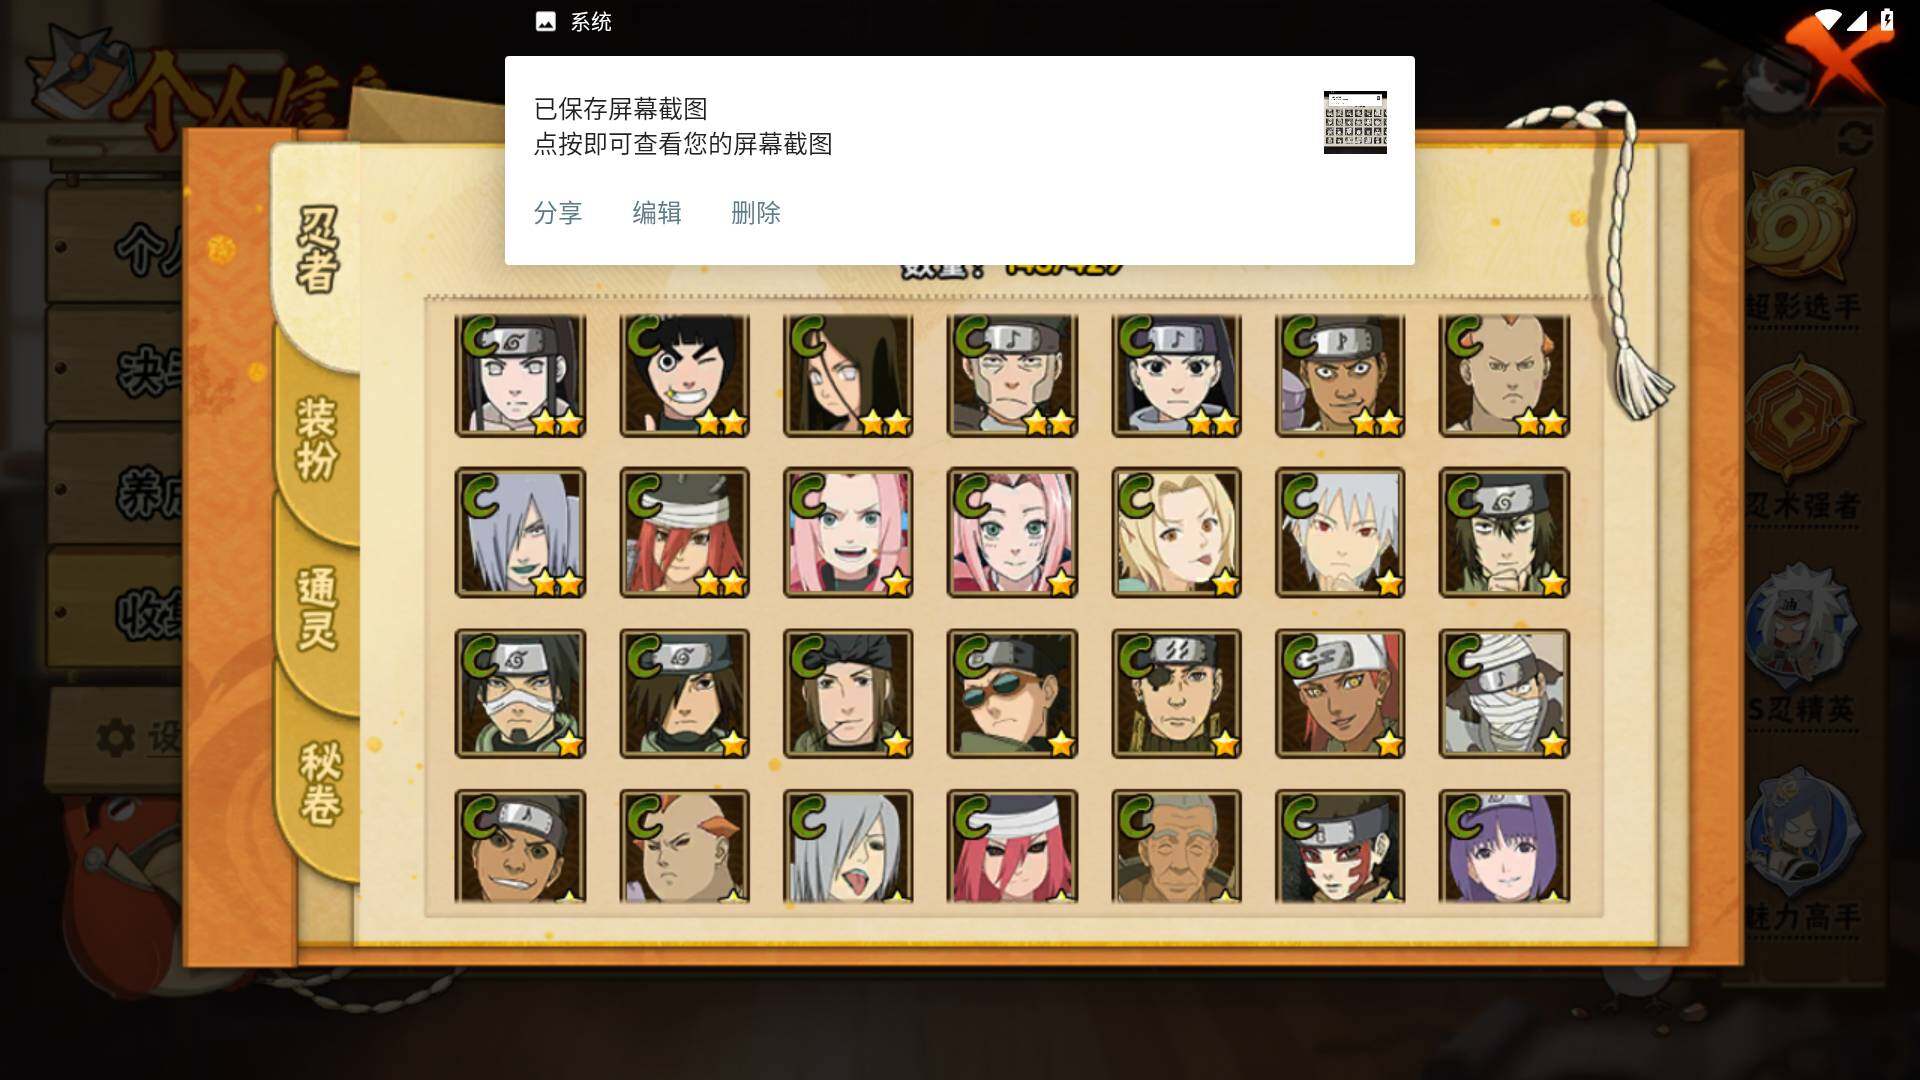
Task: Choose the white-haired red-eyed ninja portrait
Action: tap(1340, 533)
